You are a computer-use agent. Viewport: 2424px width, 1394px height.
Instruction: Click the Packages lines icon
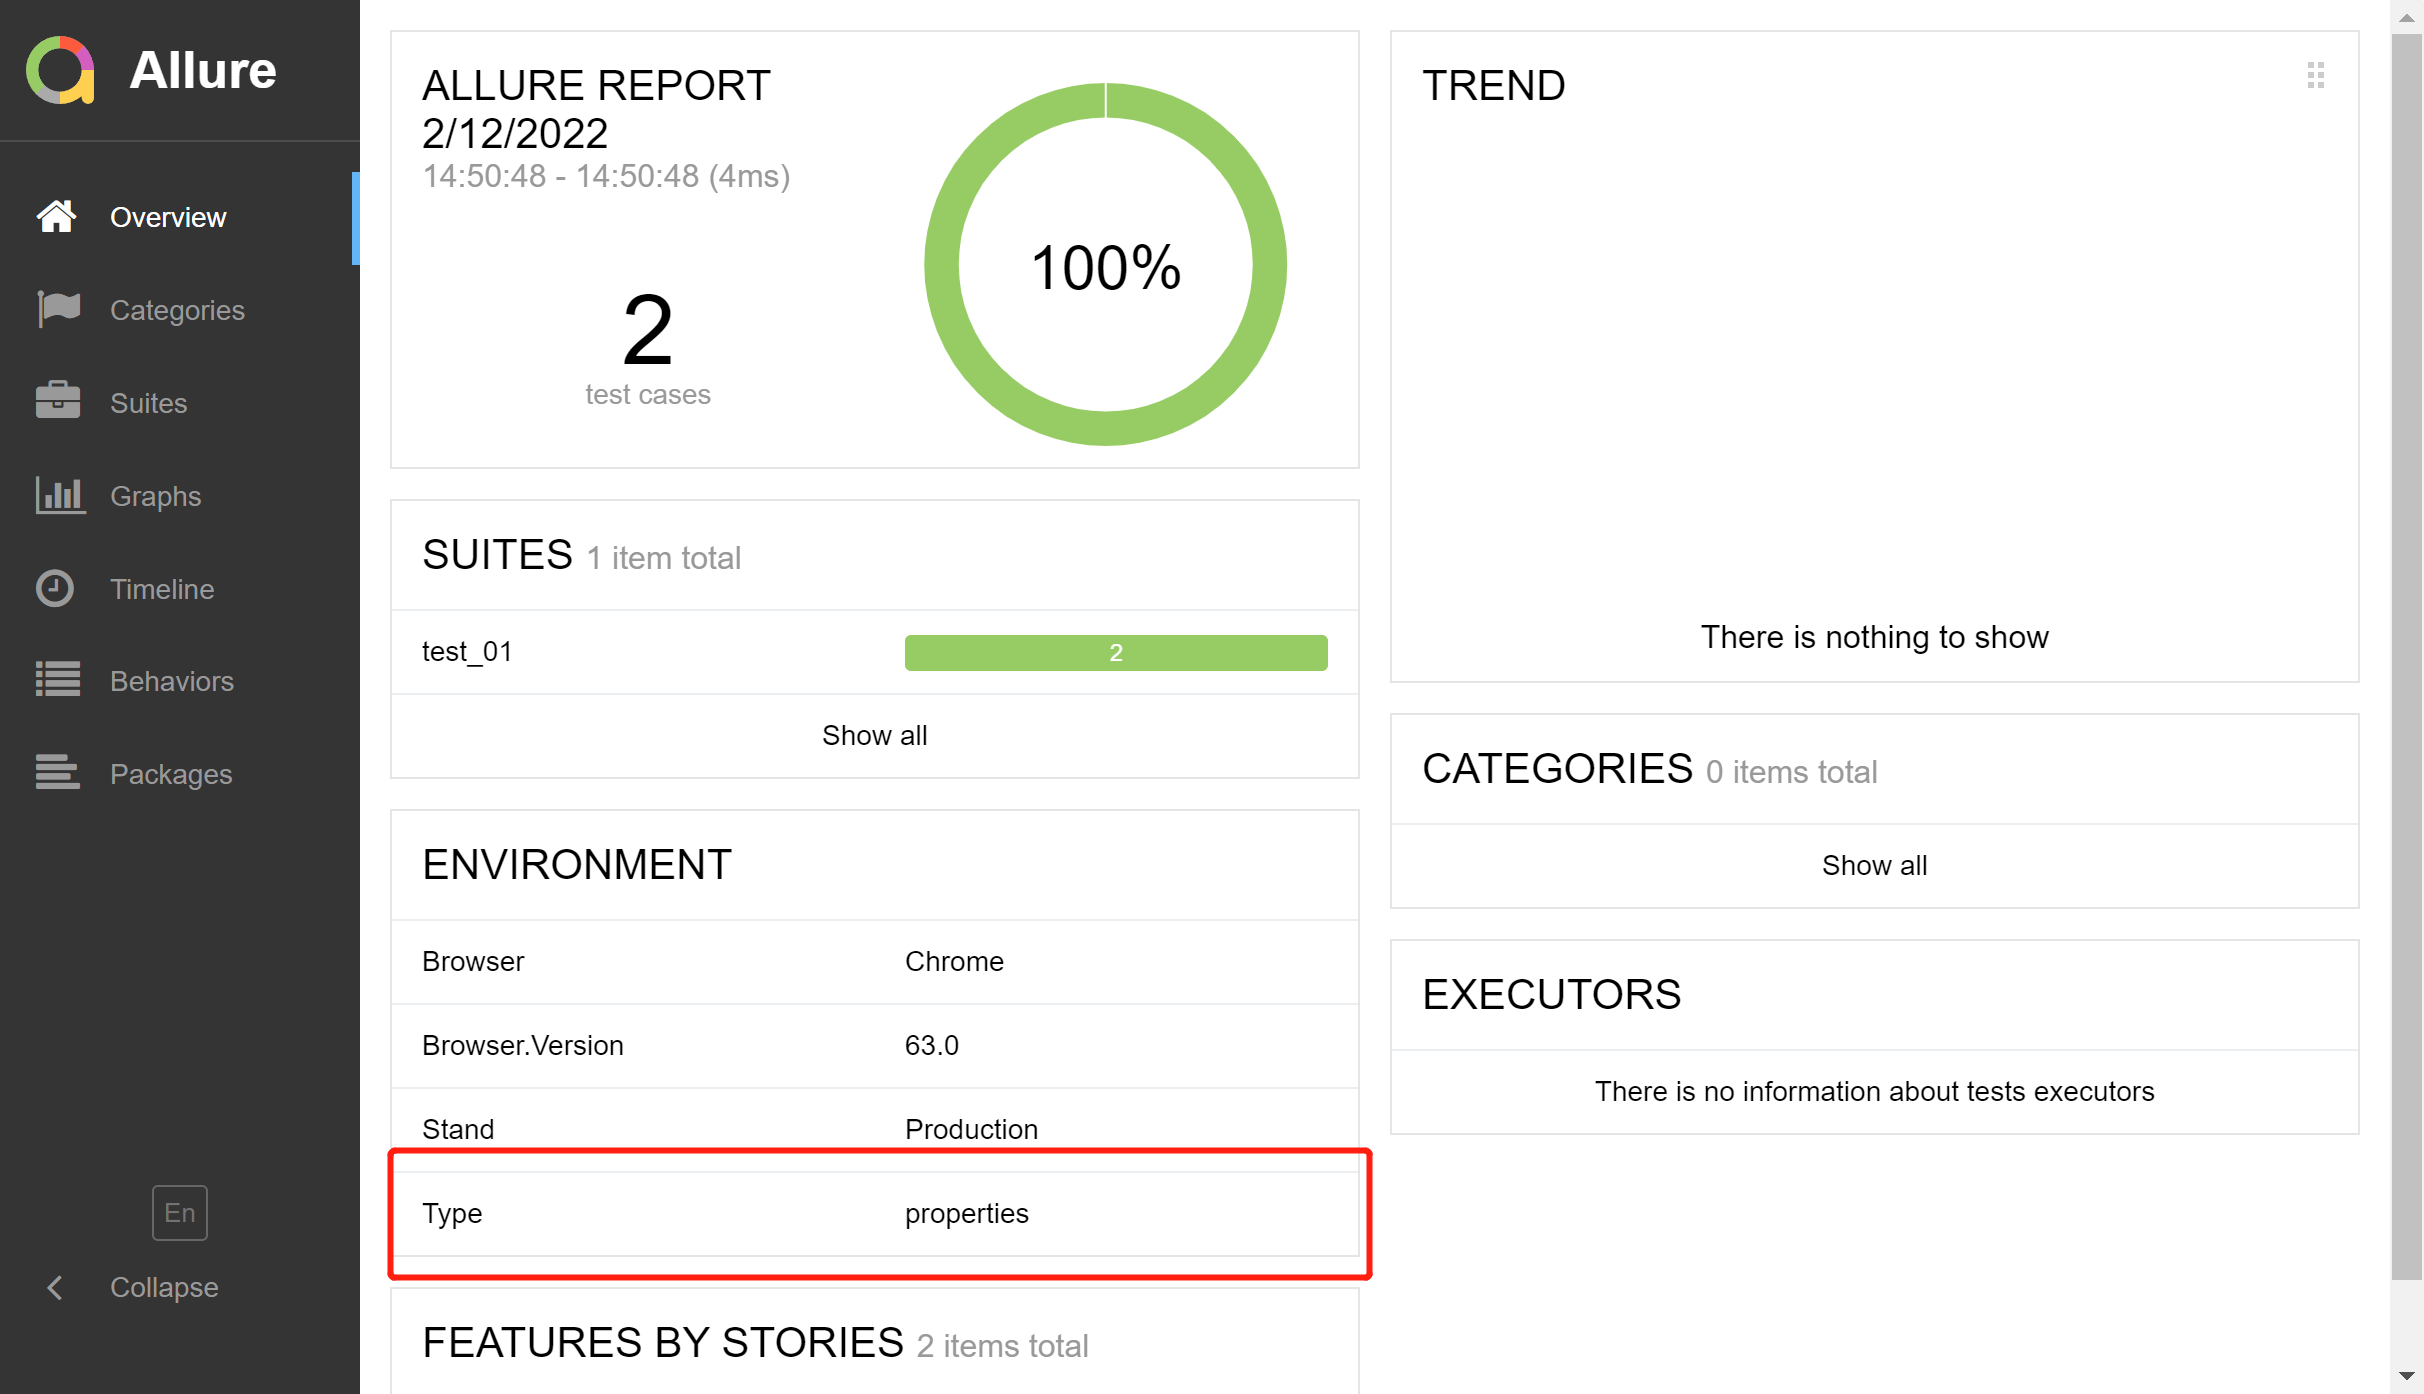pyautogui.click(x=57, y=772)
